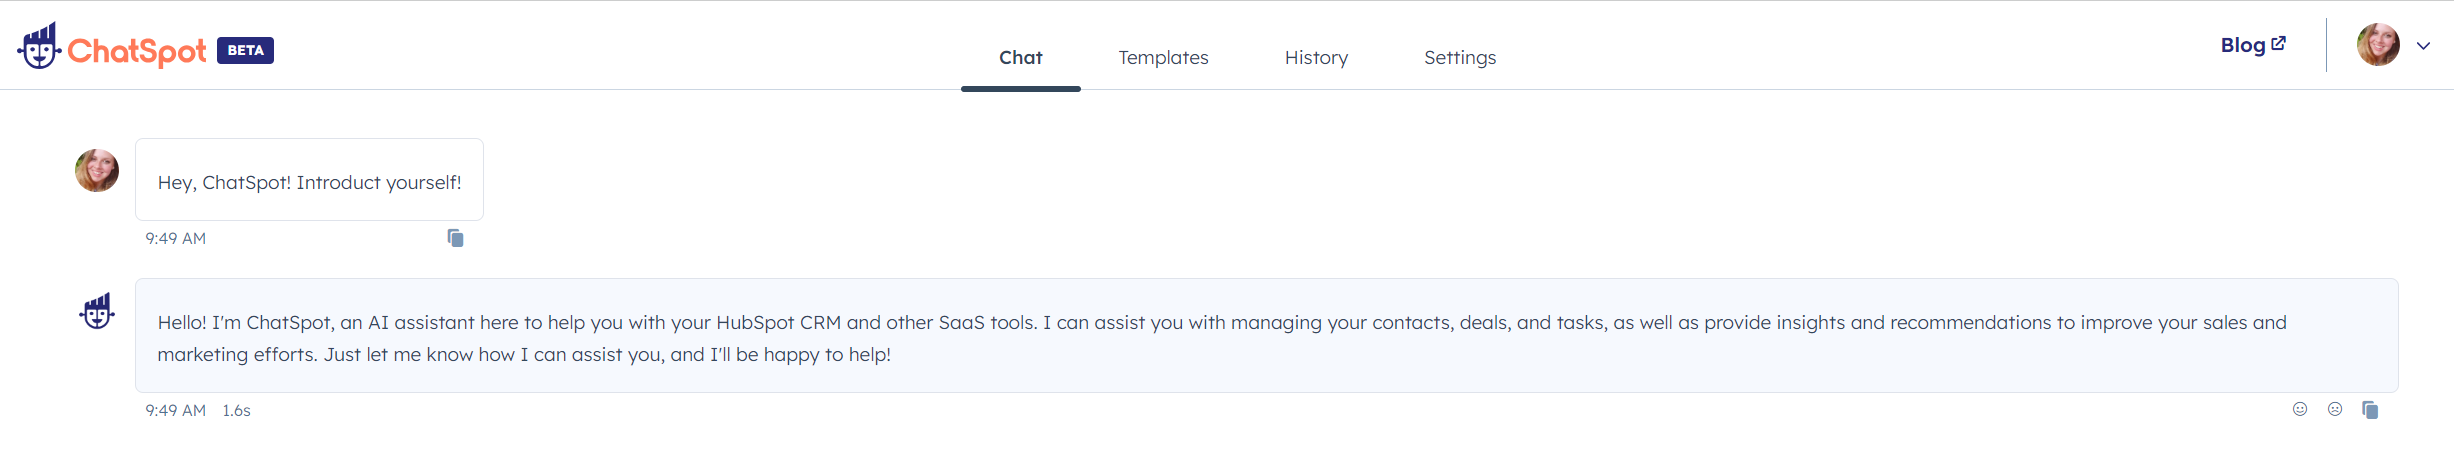Open the profile avatar menu in header
Image resolution: width=2454 pixels, height=463 pixels.
(2378, 45)
